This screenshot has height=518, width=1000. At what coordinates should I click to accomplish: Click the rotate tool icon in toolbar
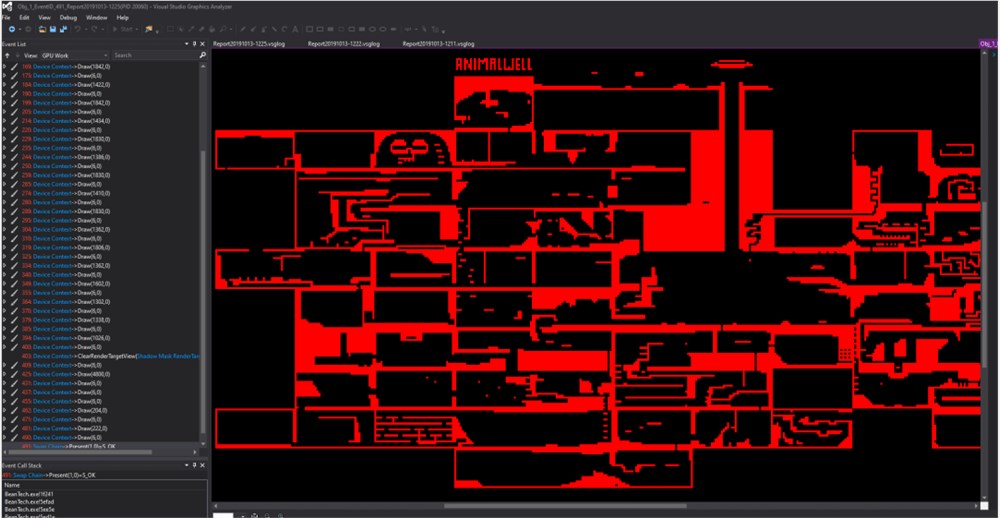[284, 29]
